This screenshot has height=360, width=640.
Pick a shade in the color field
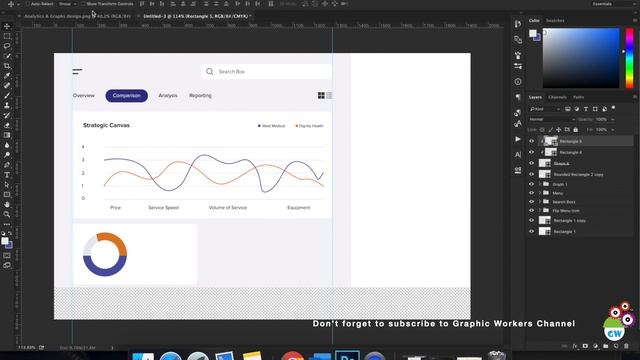[581, 58]
